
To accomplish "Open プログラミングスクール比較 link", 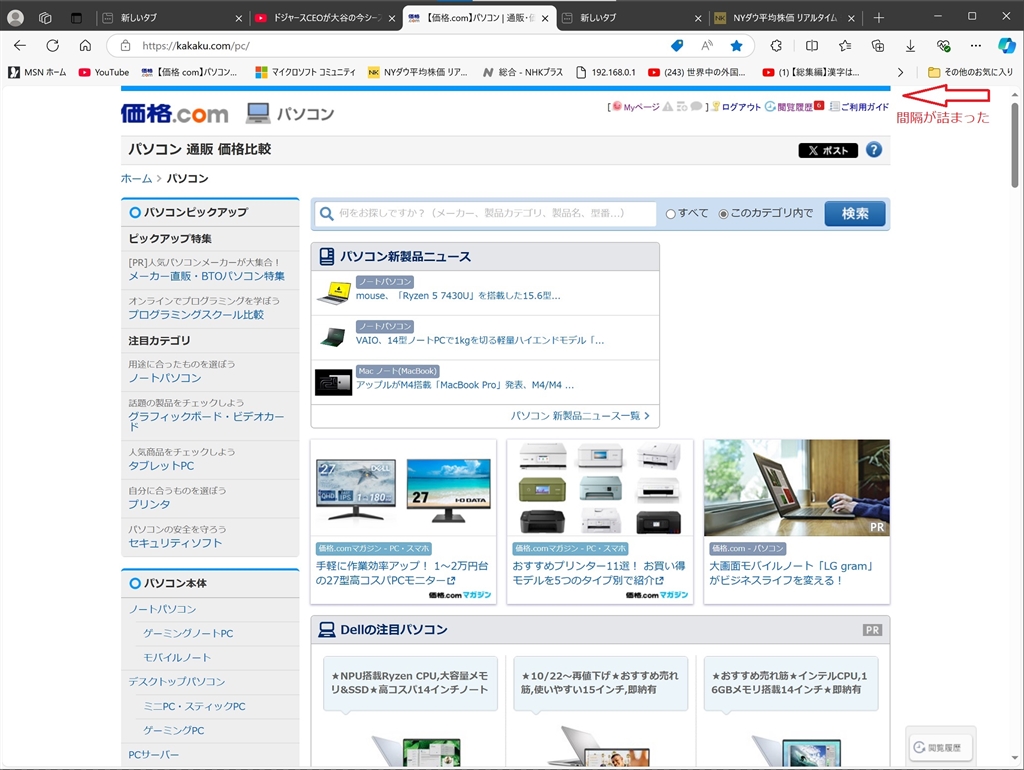I will 196,315.
